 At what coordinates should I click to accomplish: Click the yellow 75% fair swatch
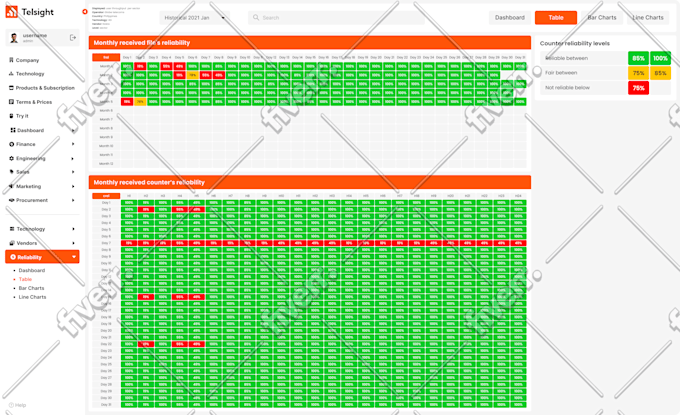638,73
